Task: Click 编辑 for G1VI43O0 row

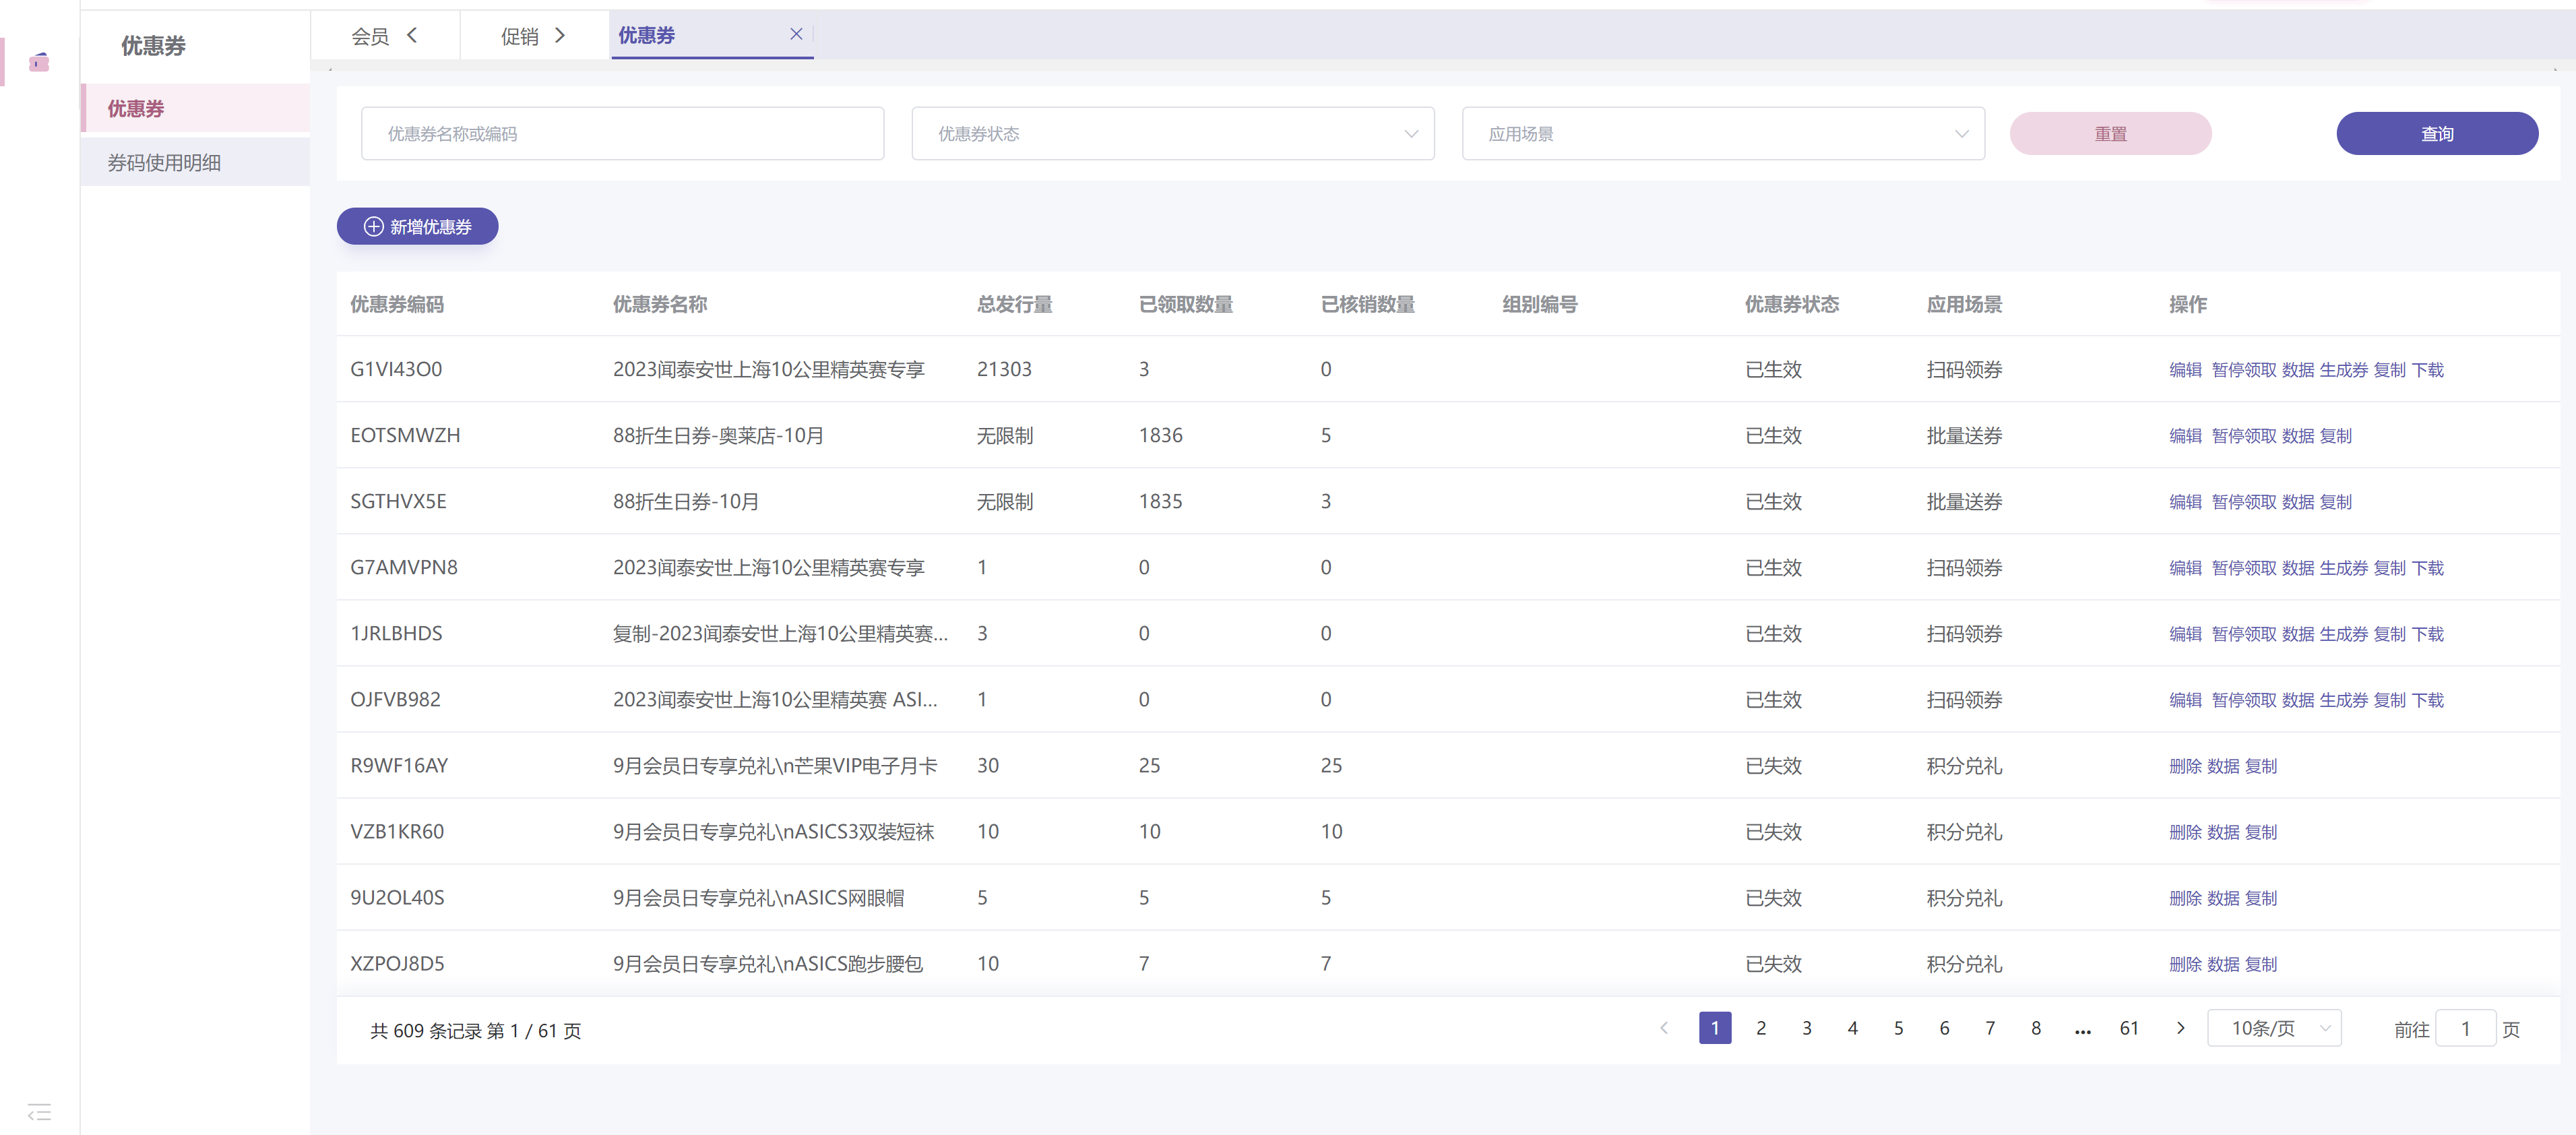Action: point(2185,370)
